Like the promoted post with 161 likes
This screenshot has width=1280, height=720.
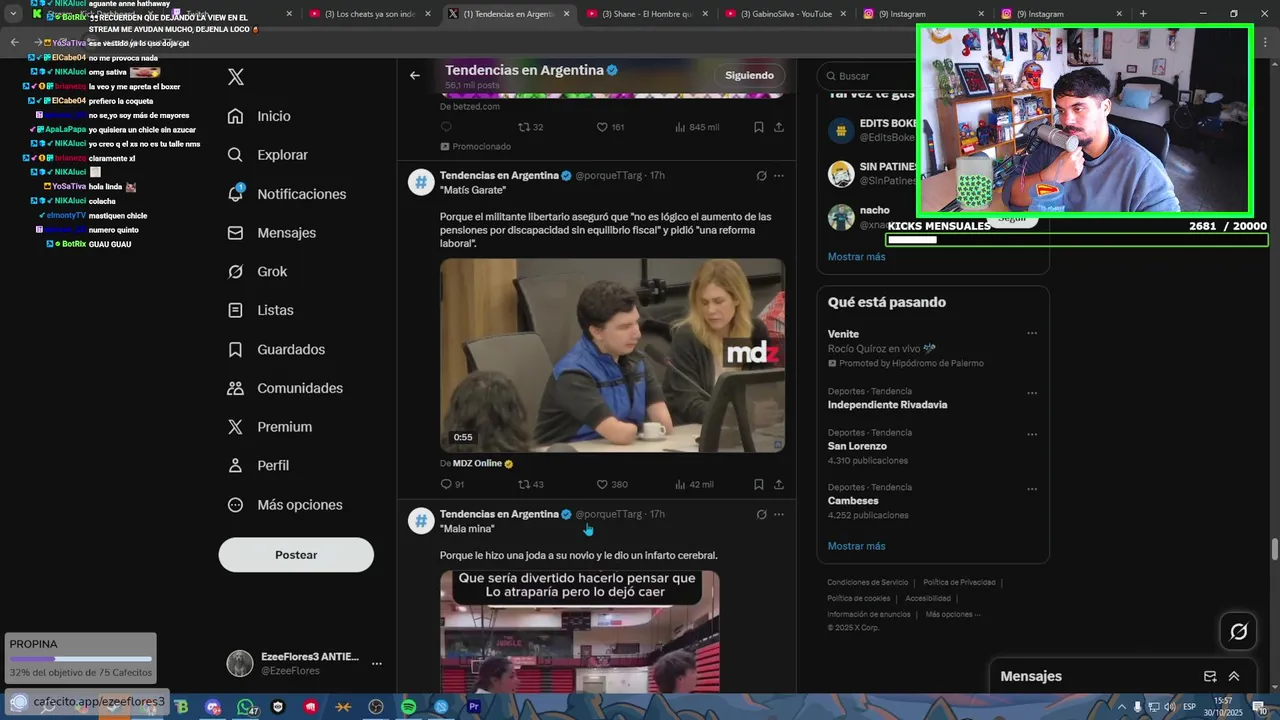610,127
